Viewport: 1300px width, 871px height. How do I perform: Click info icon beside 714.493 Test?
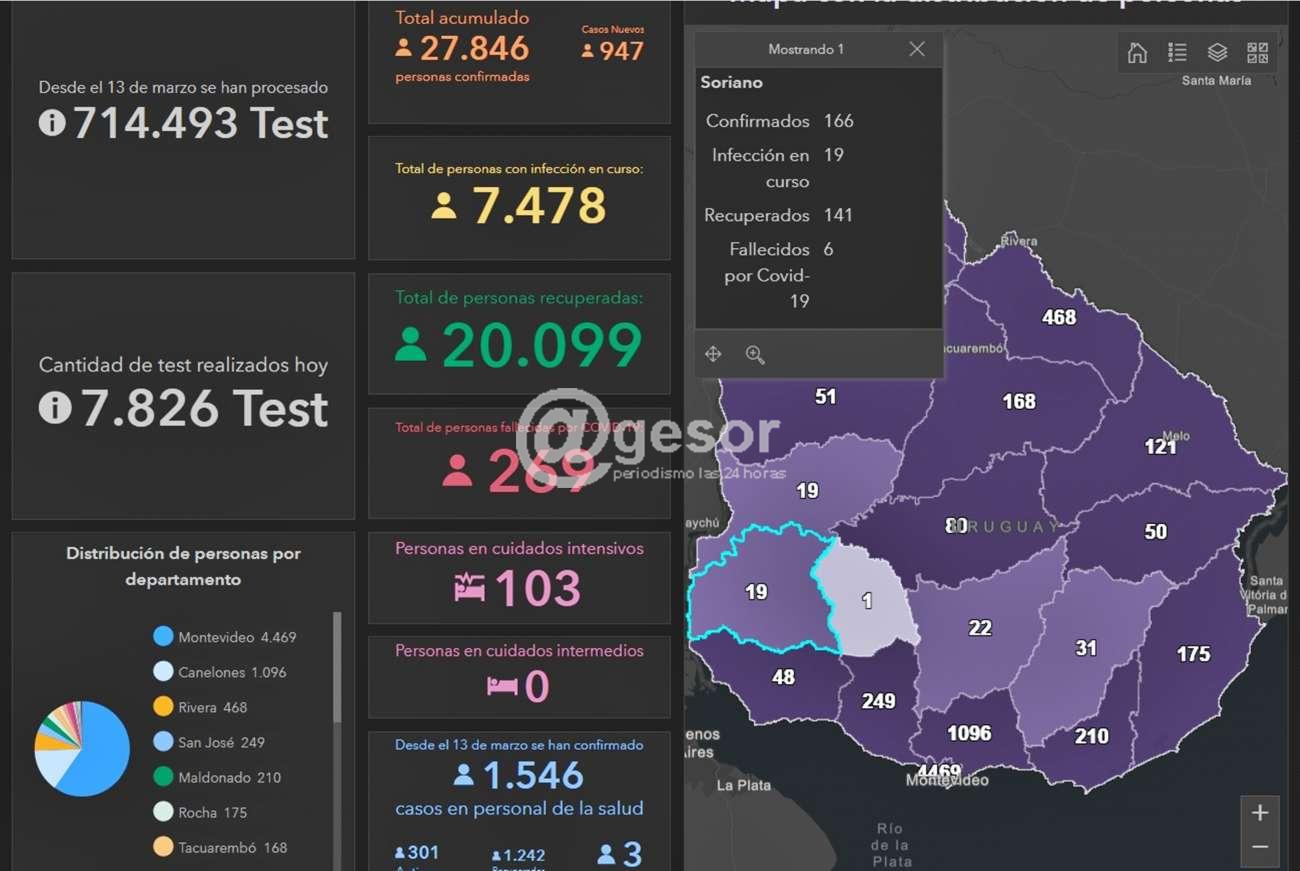click(x=52, y=123)
